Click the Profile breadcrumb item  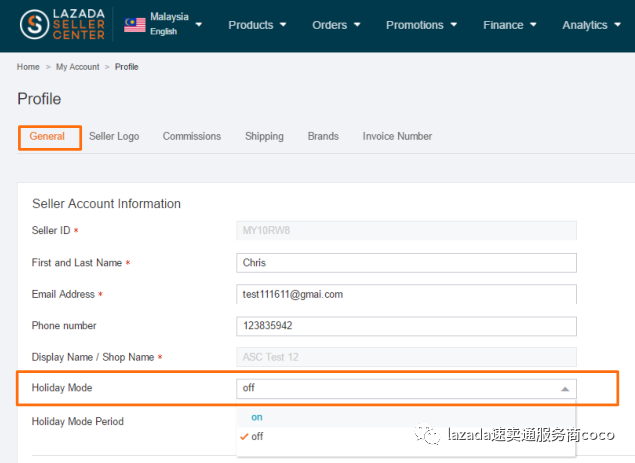126,67
